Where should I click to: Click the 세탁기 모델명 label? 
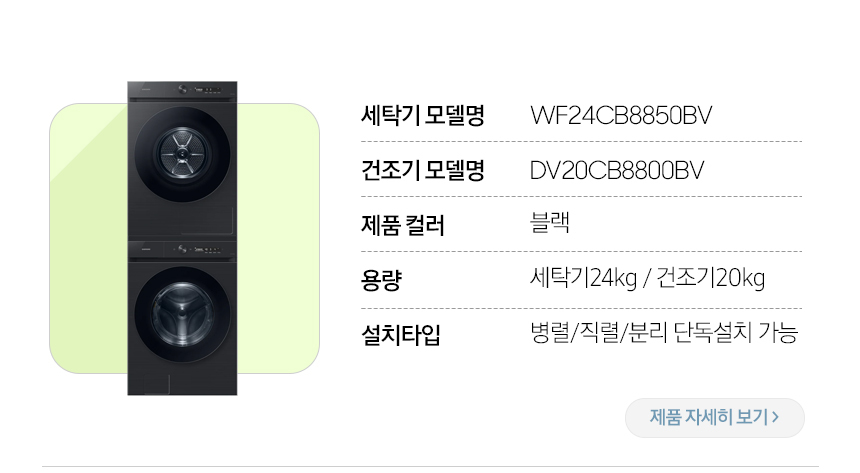423,115
